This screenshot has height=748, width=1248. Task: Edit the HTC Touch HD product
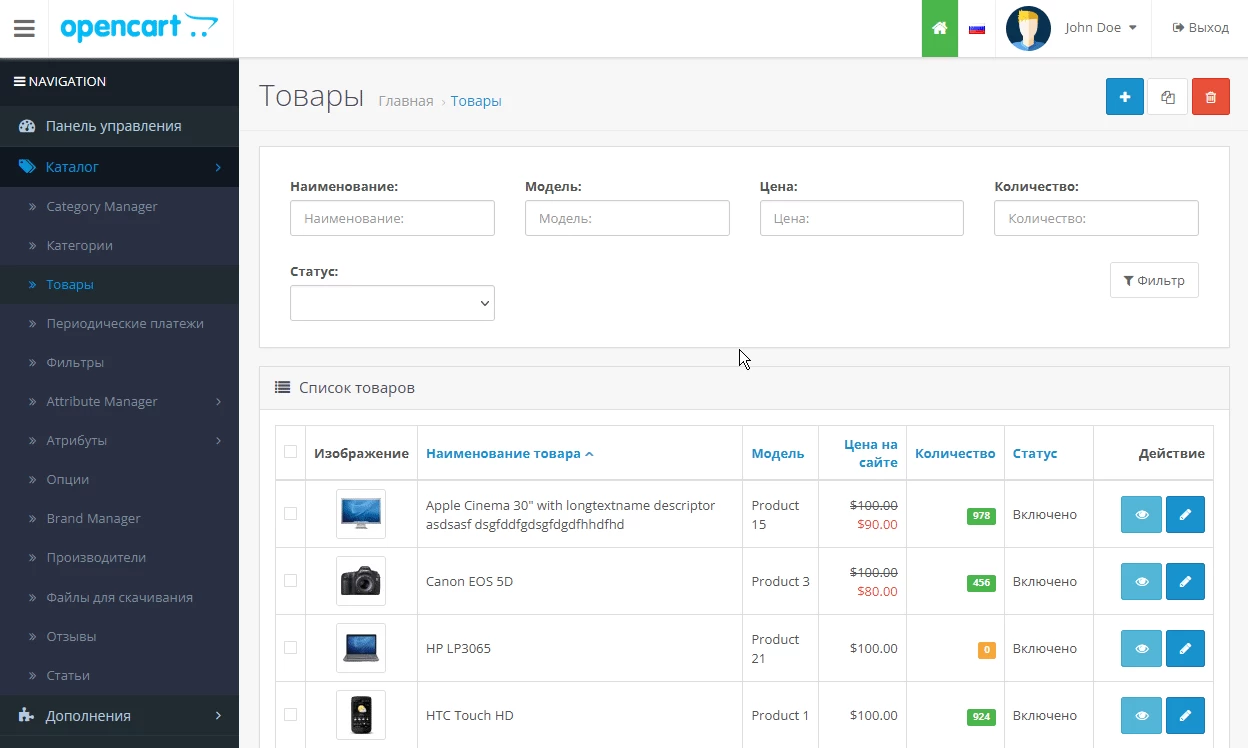[x=1185, y=715]
